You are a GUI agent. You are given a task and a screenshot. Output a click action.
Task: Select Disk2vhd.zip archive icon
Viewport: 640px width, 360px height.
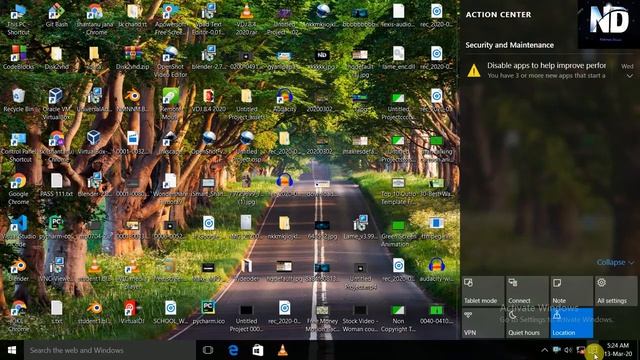coord(133,58)
